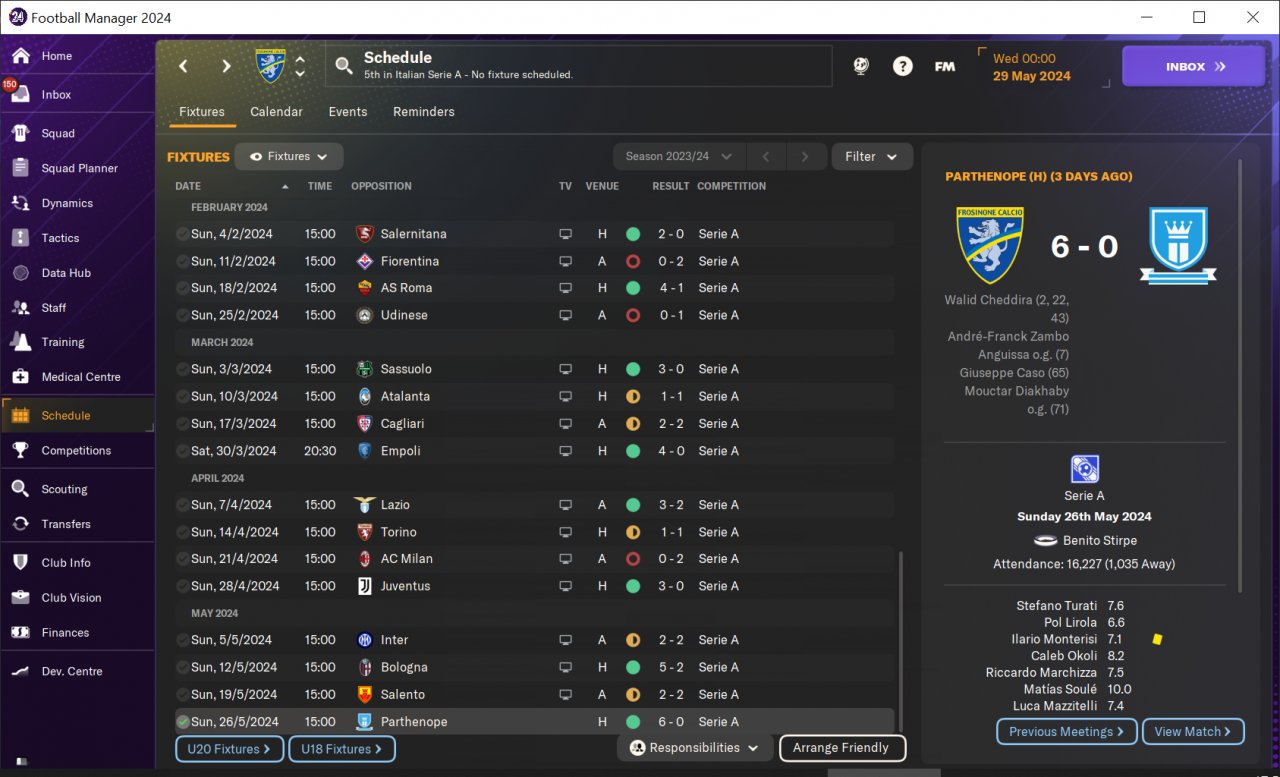Expand the Filter dropdown

pos(872,157)
